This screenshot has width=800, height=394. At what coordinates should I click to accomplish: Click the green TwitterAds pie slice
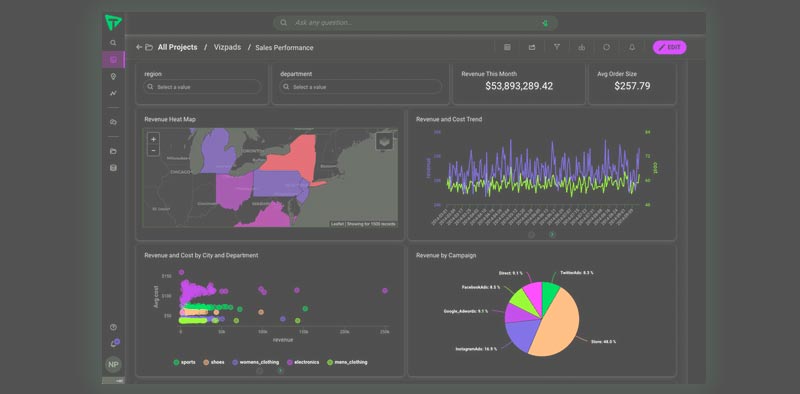tap(549, 296)
